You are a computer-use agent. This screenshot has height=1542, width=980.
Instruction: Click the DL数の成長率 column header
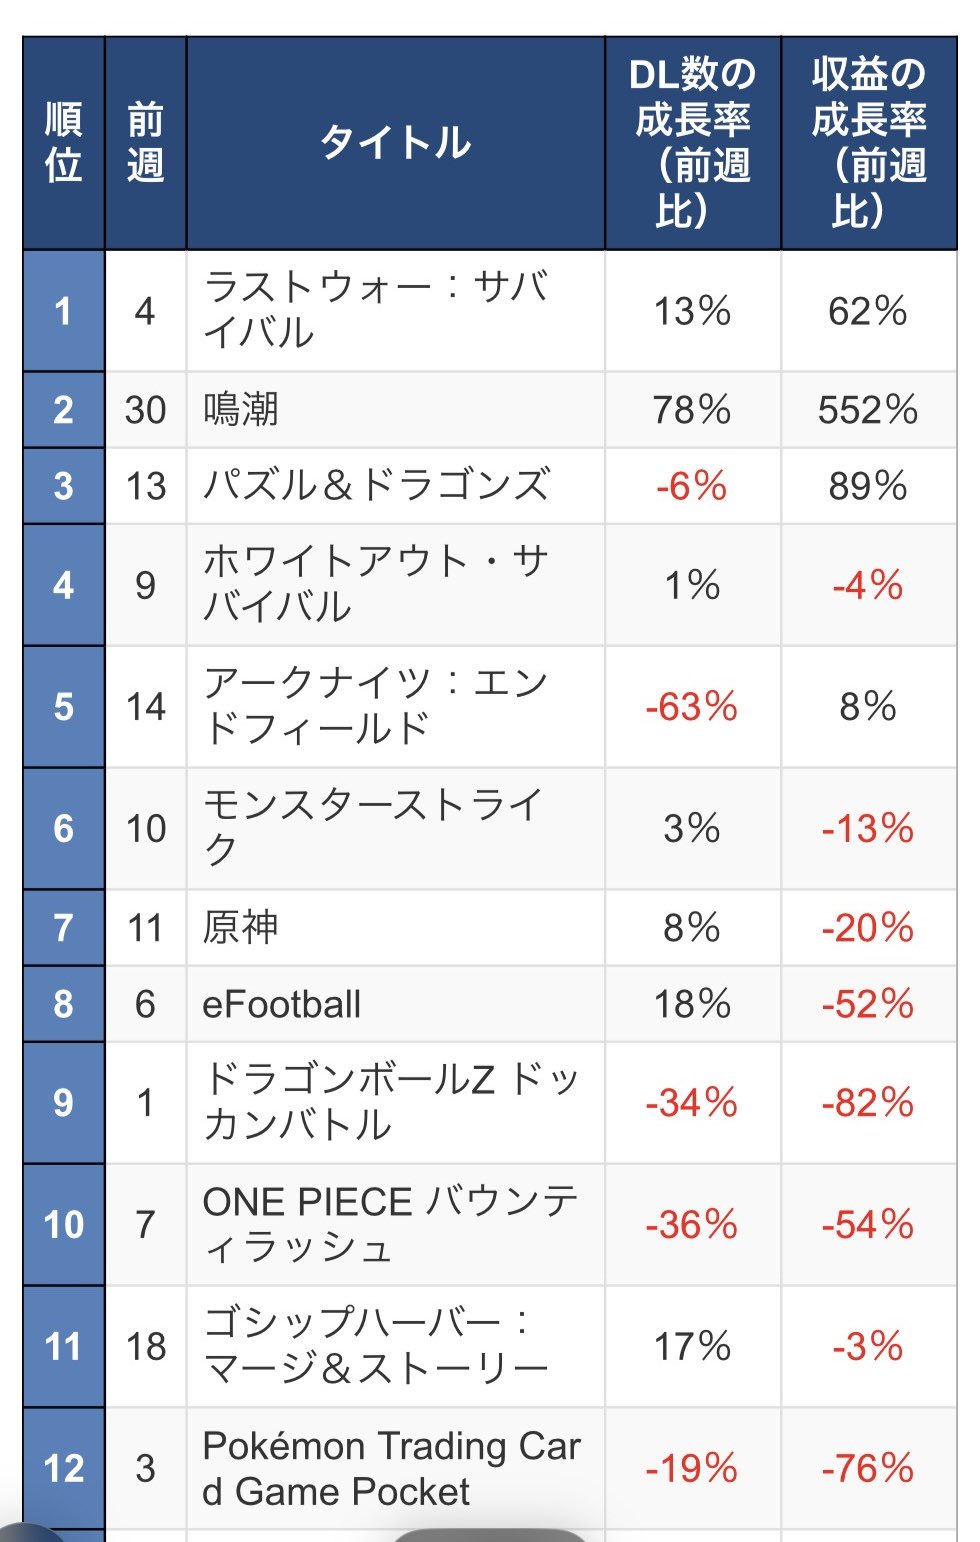coord(692,142)
